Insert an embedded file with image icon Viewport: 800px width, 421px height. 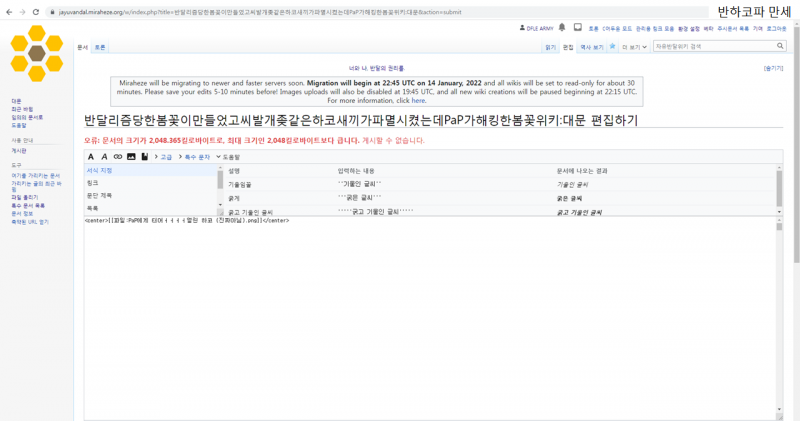coord(131,157)
